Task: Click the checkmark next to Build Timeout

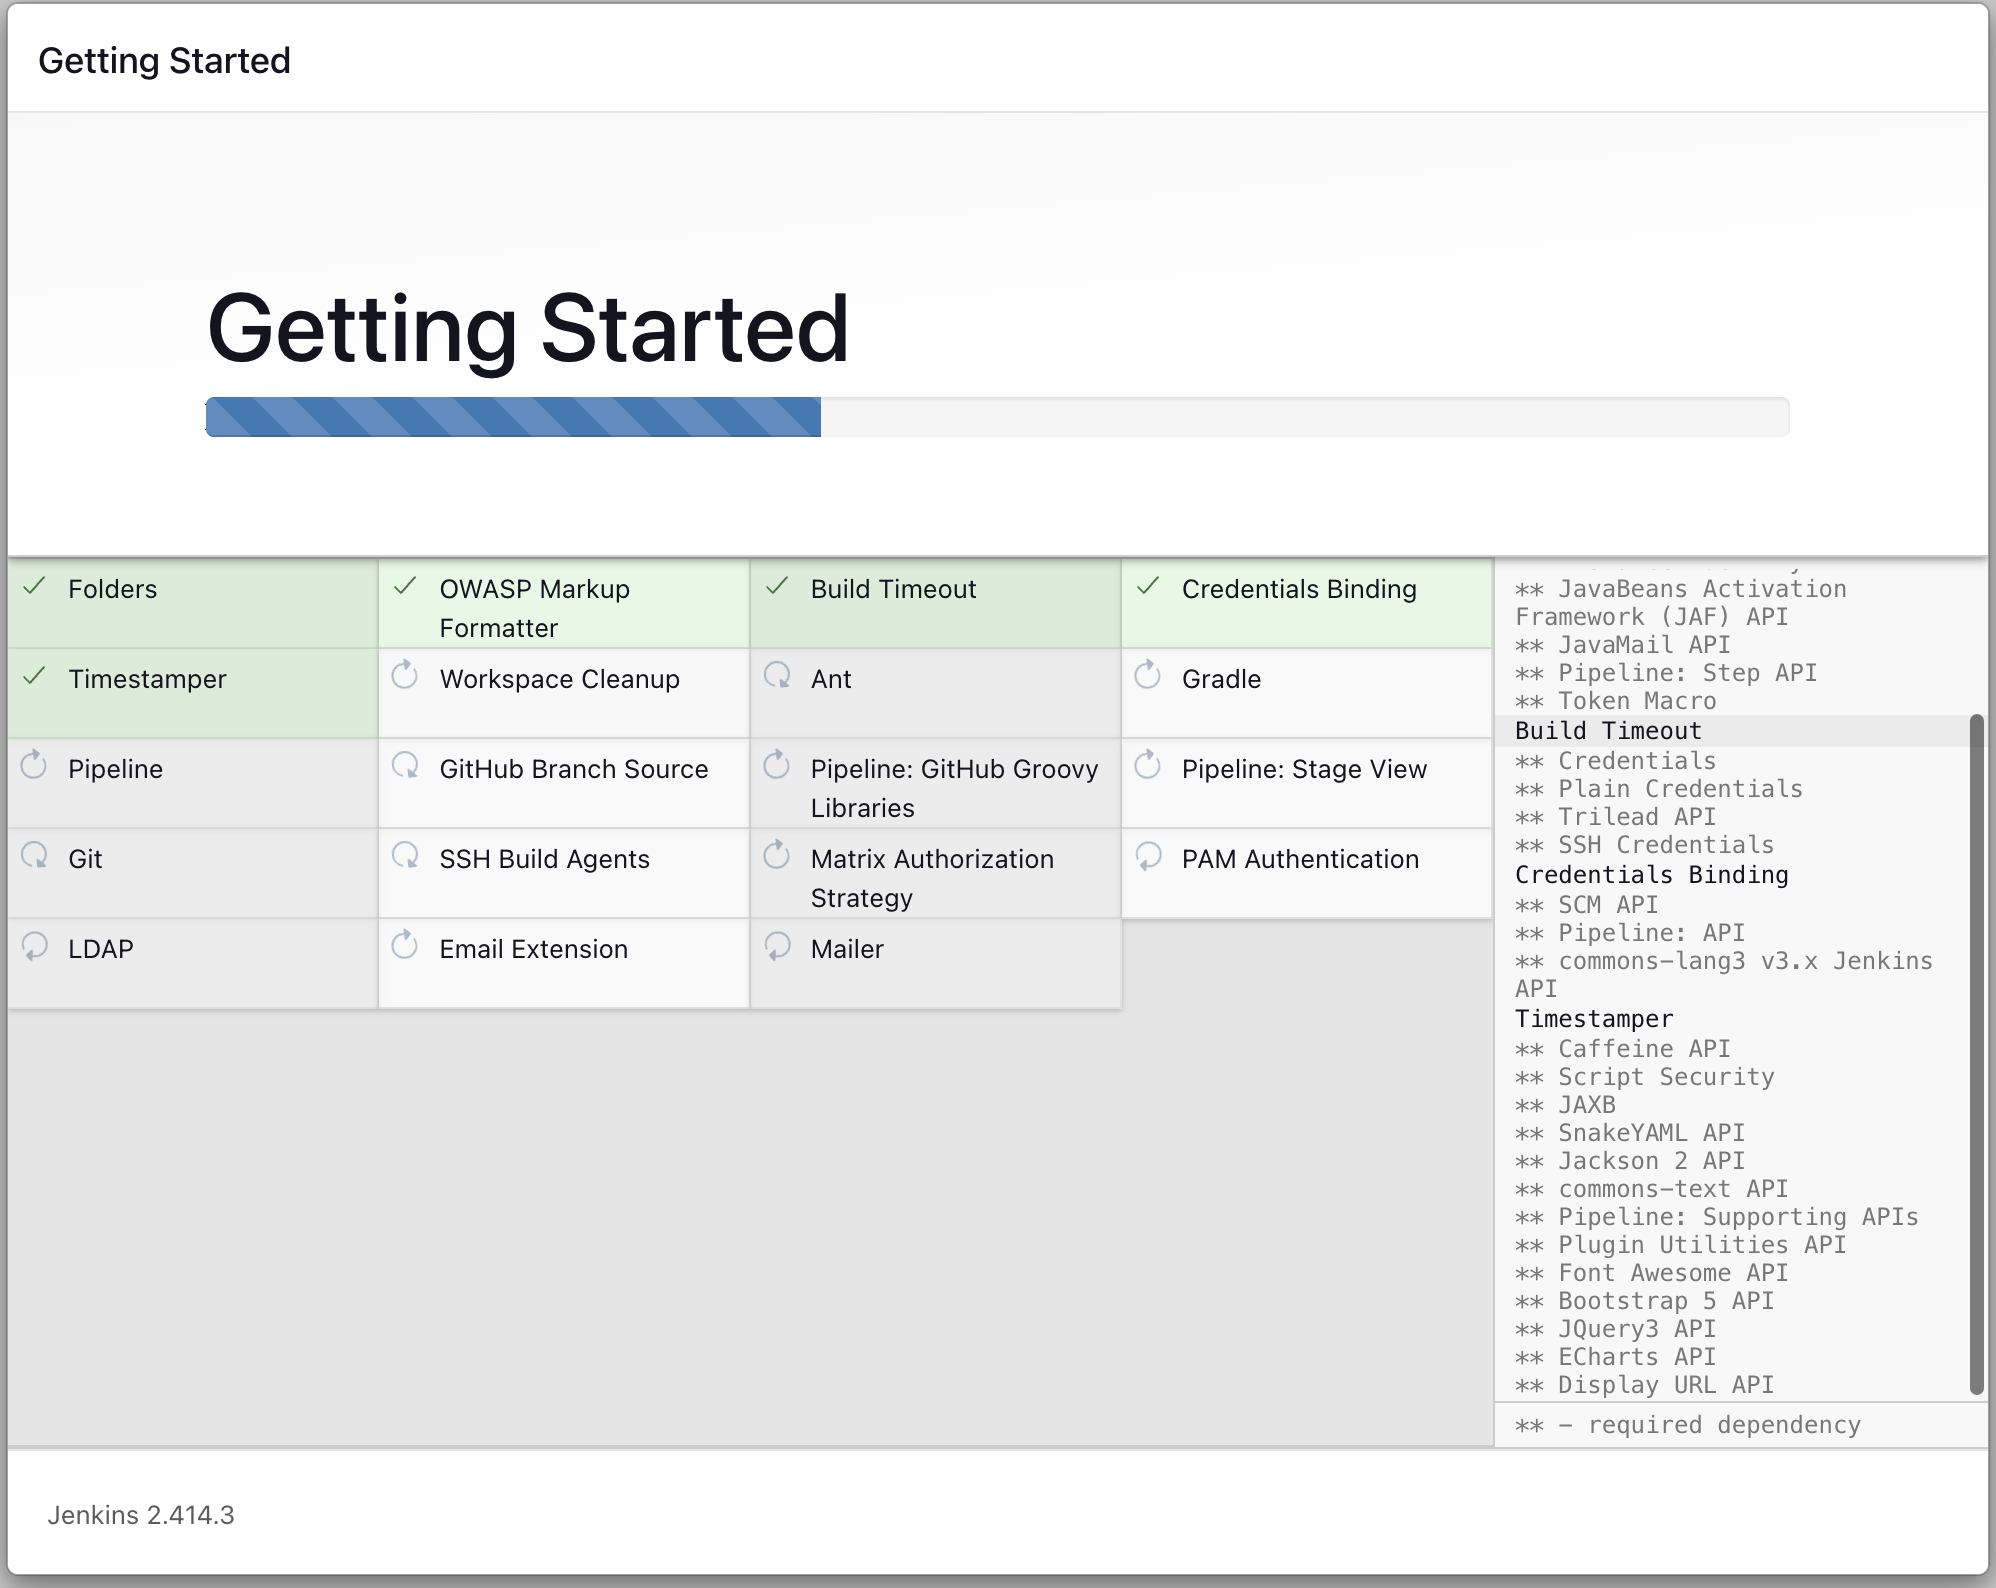Action: [x=777, y=587]
